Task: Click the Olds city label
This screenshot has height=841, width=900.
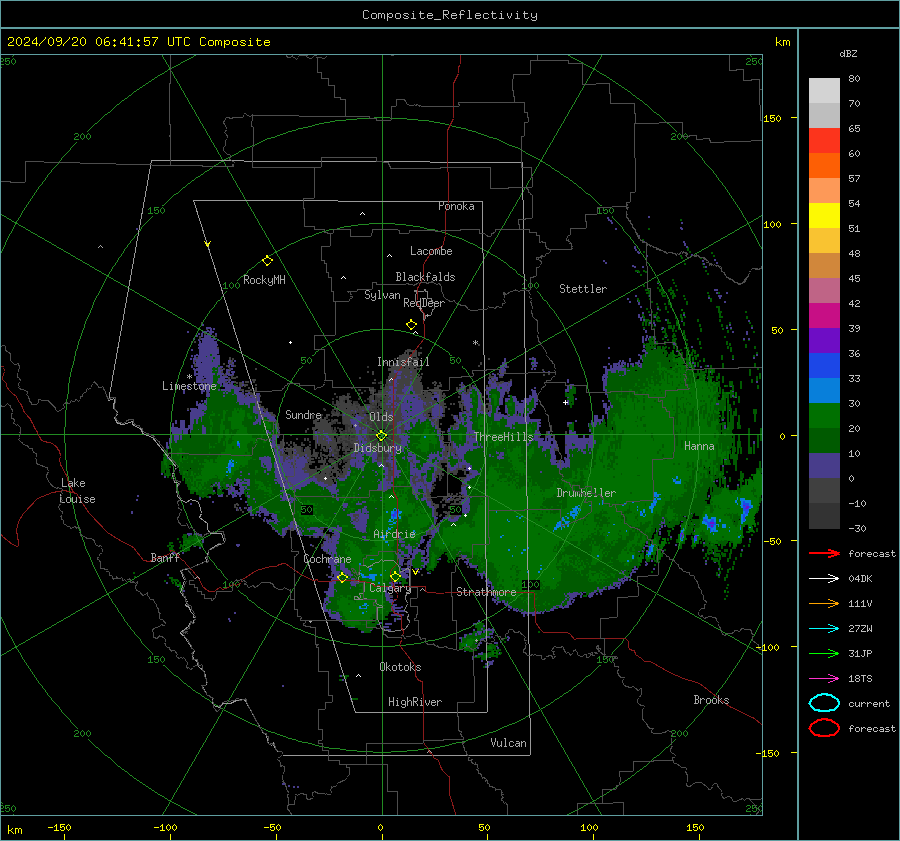Action: pos(381,417)
